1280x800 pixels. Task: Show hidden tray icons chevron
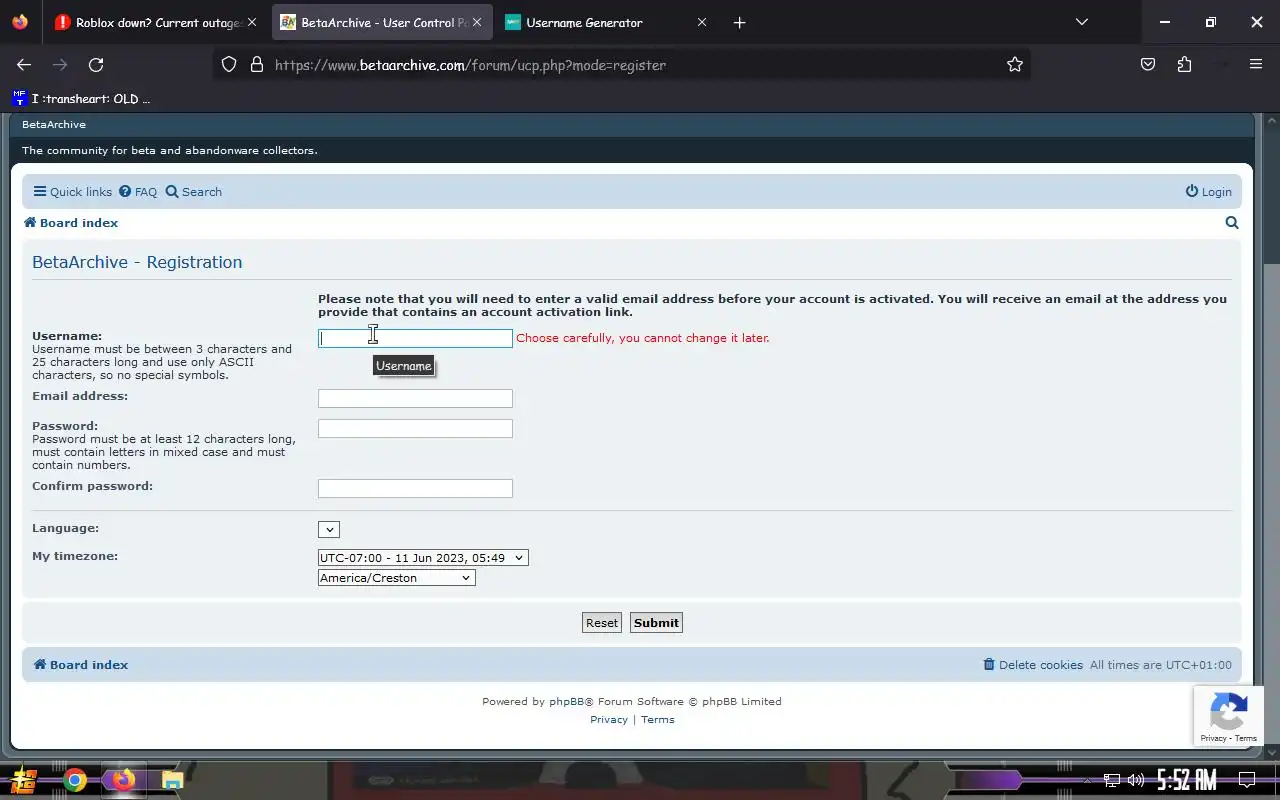(x=1088, y=780)
